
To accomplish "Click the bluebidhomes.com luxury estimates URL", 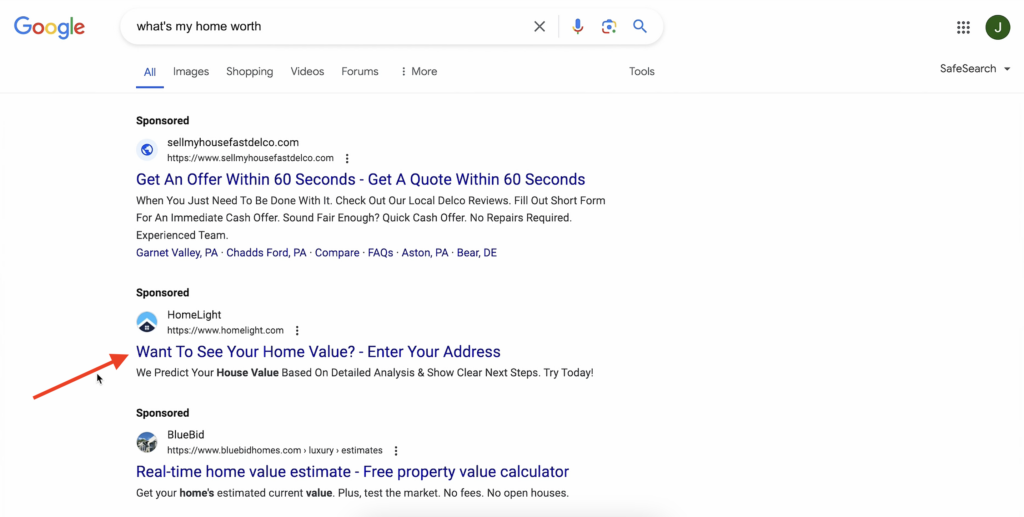I will point(275,450).
